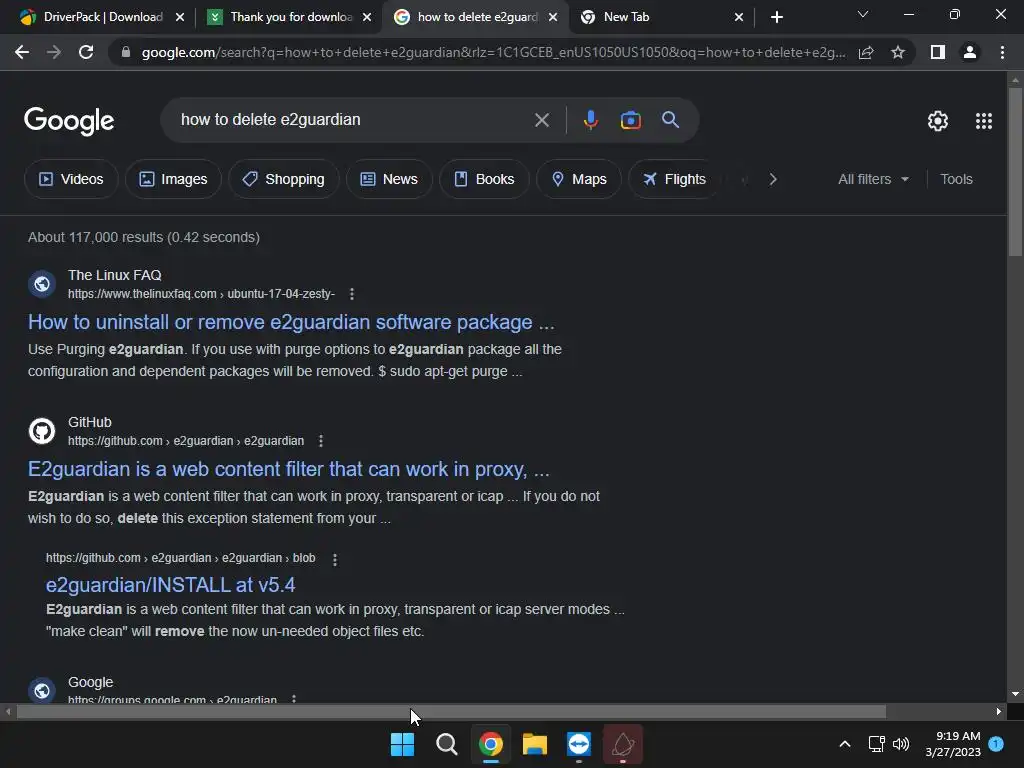Close the DriverPack tab

coord(180,17)
